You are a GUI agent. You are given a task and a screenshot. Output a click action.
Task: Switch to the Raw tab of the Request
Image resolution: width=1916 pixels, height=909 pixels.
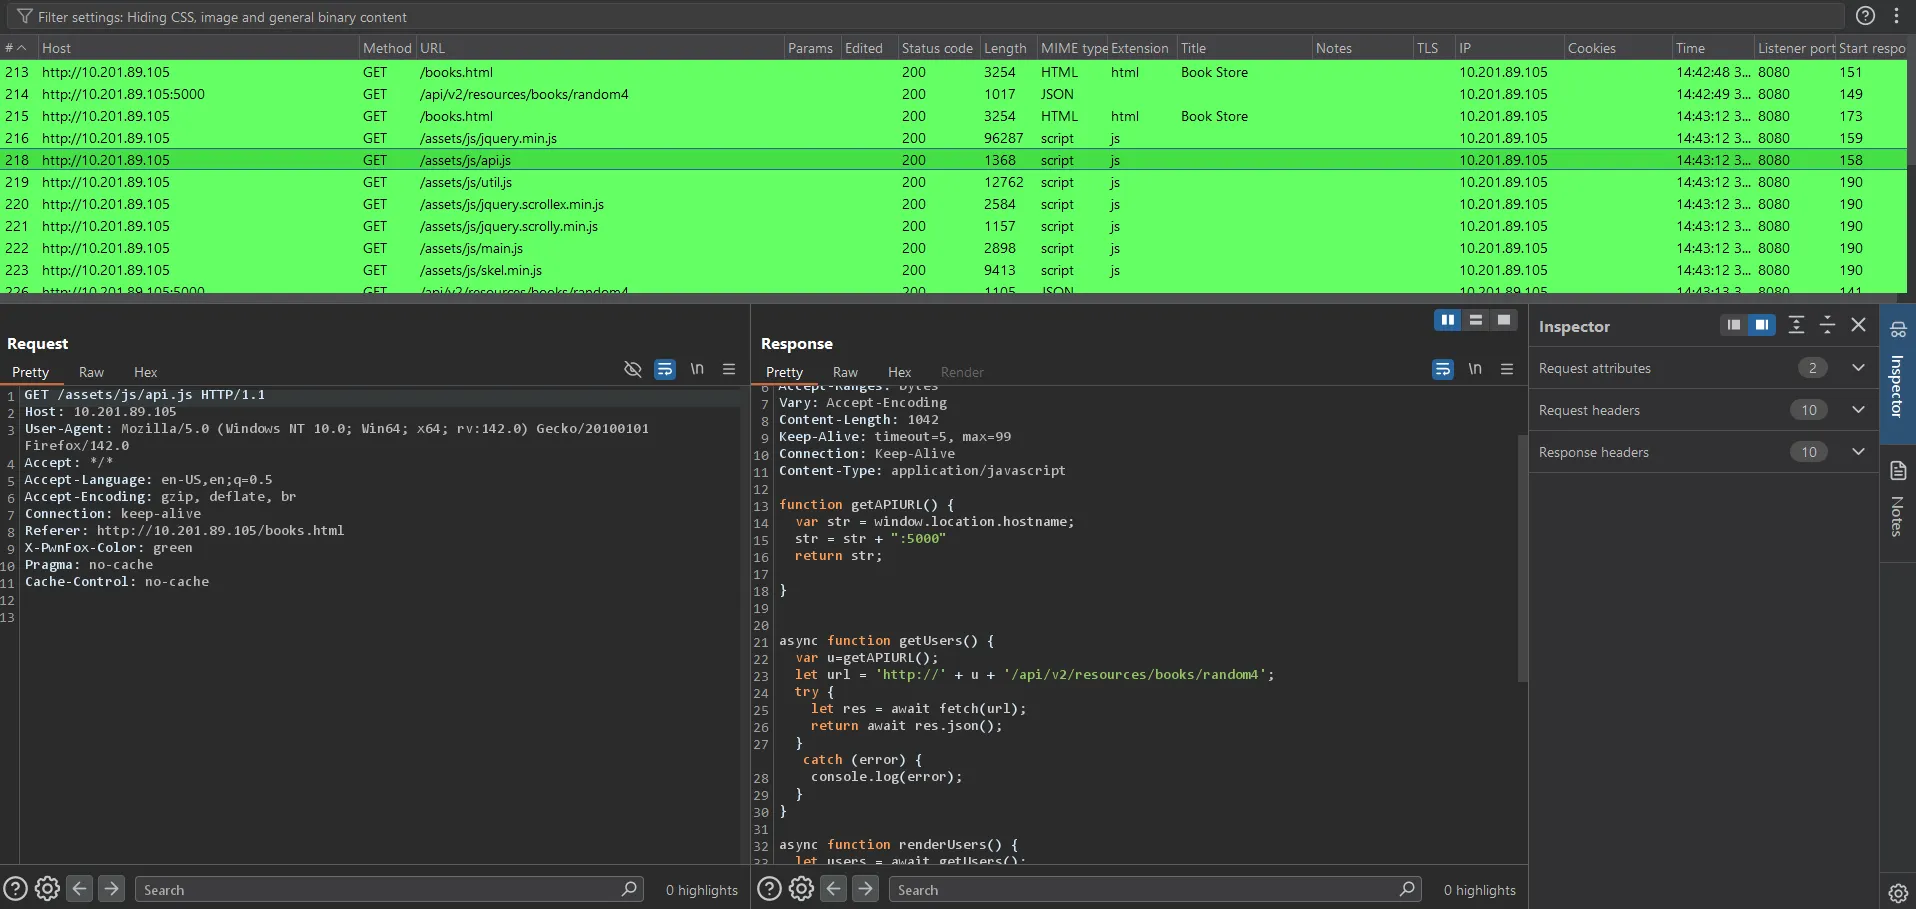pos(90,371)
